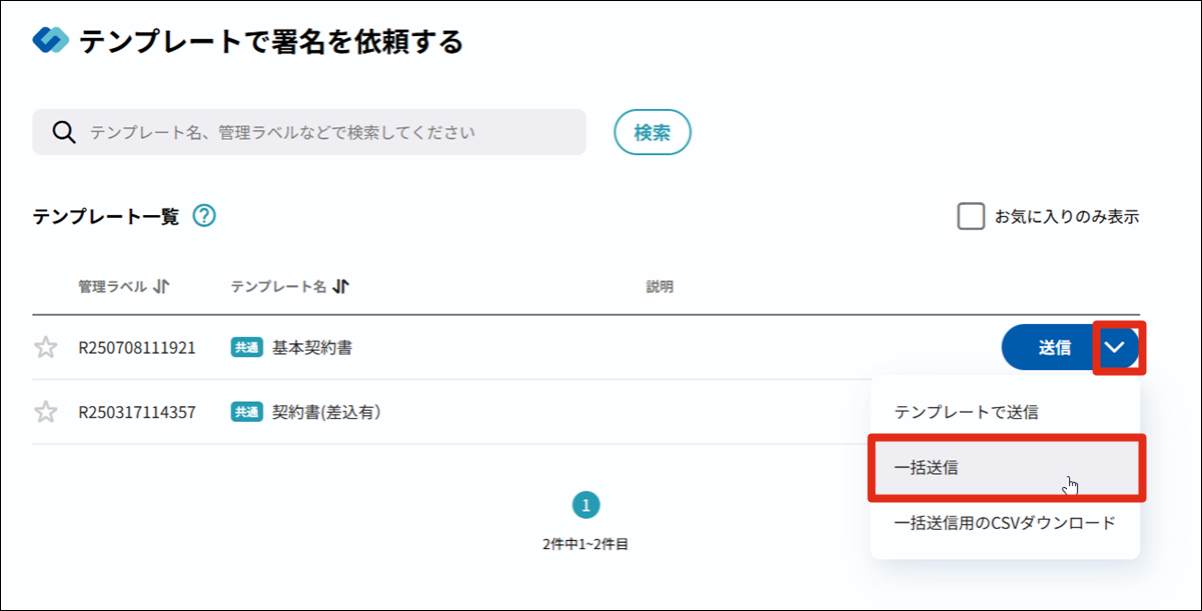Go to page 1 in pagination
Image resolution: width=1202 pixels, height=611 pixels.
586,505
